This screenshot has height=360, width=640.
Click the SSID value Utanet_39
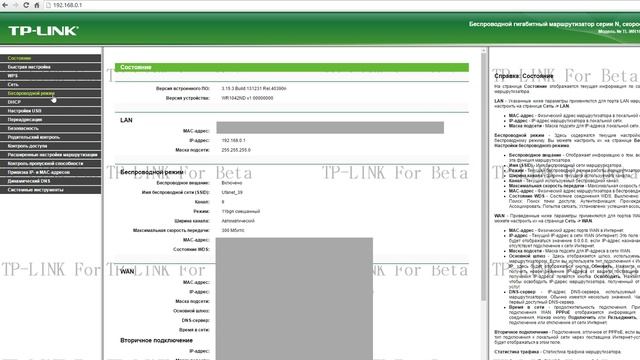click(x=232, y=192)
